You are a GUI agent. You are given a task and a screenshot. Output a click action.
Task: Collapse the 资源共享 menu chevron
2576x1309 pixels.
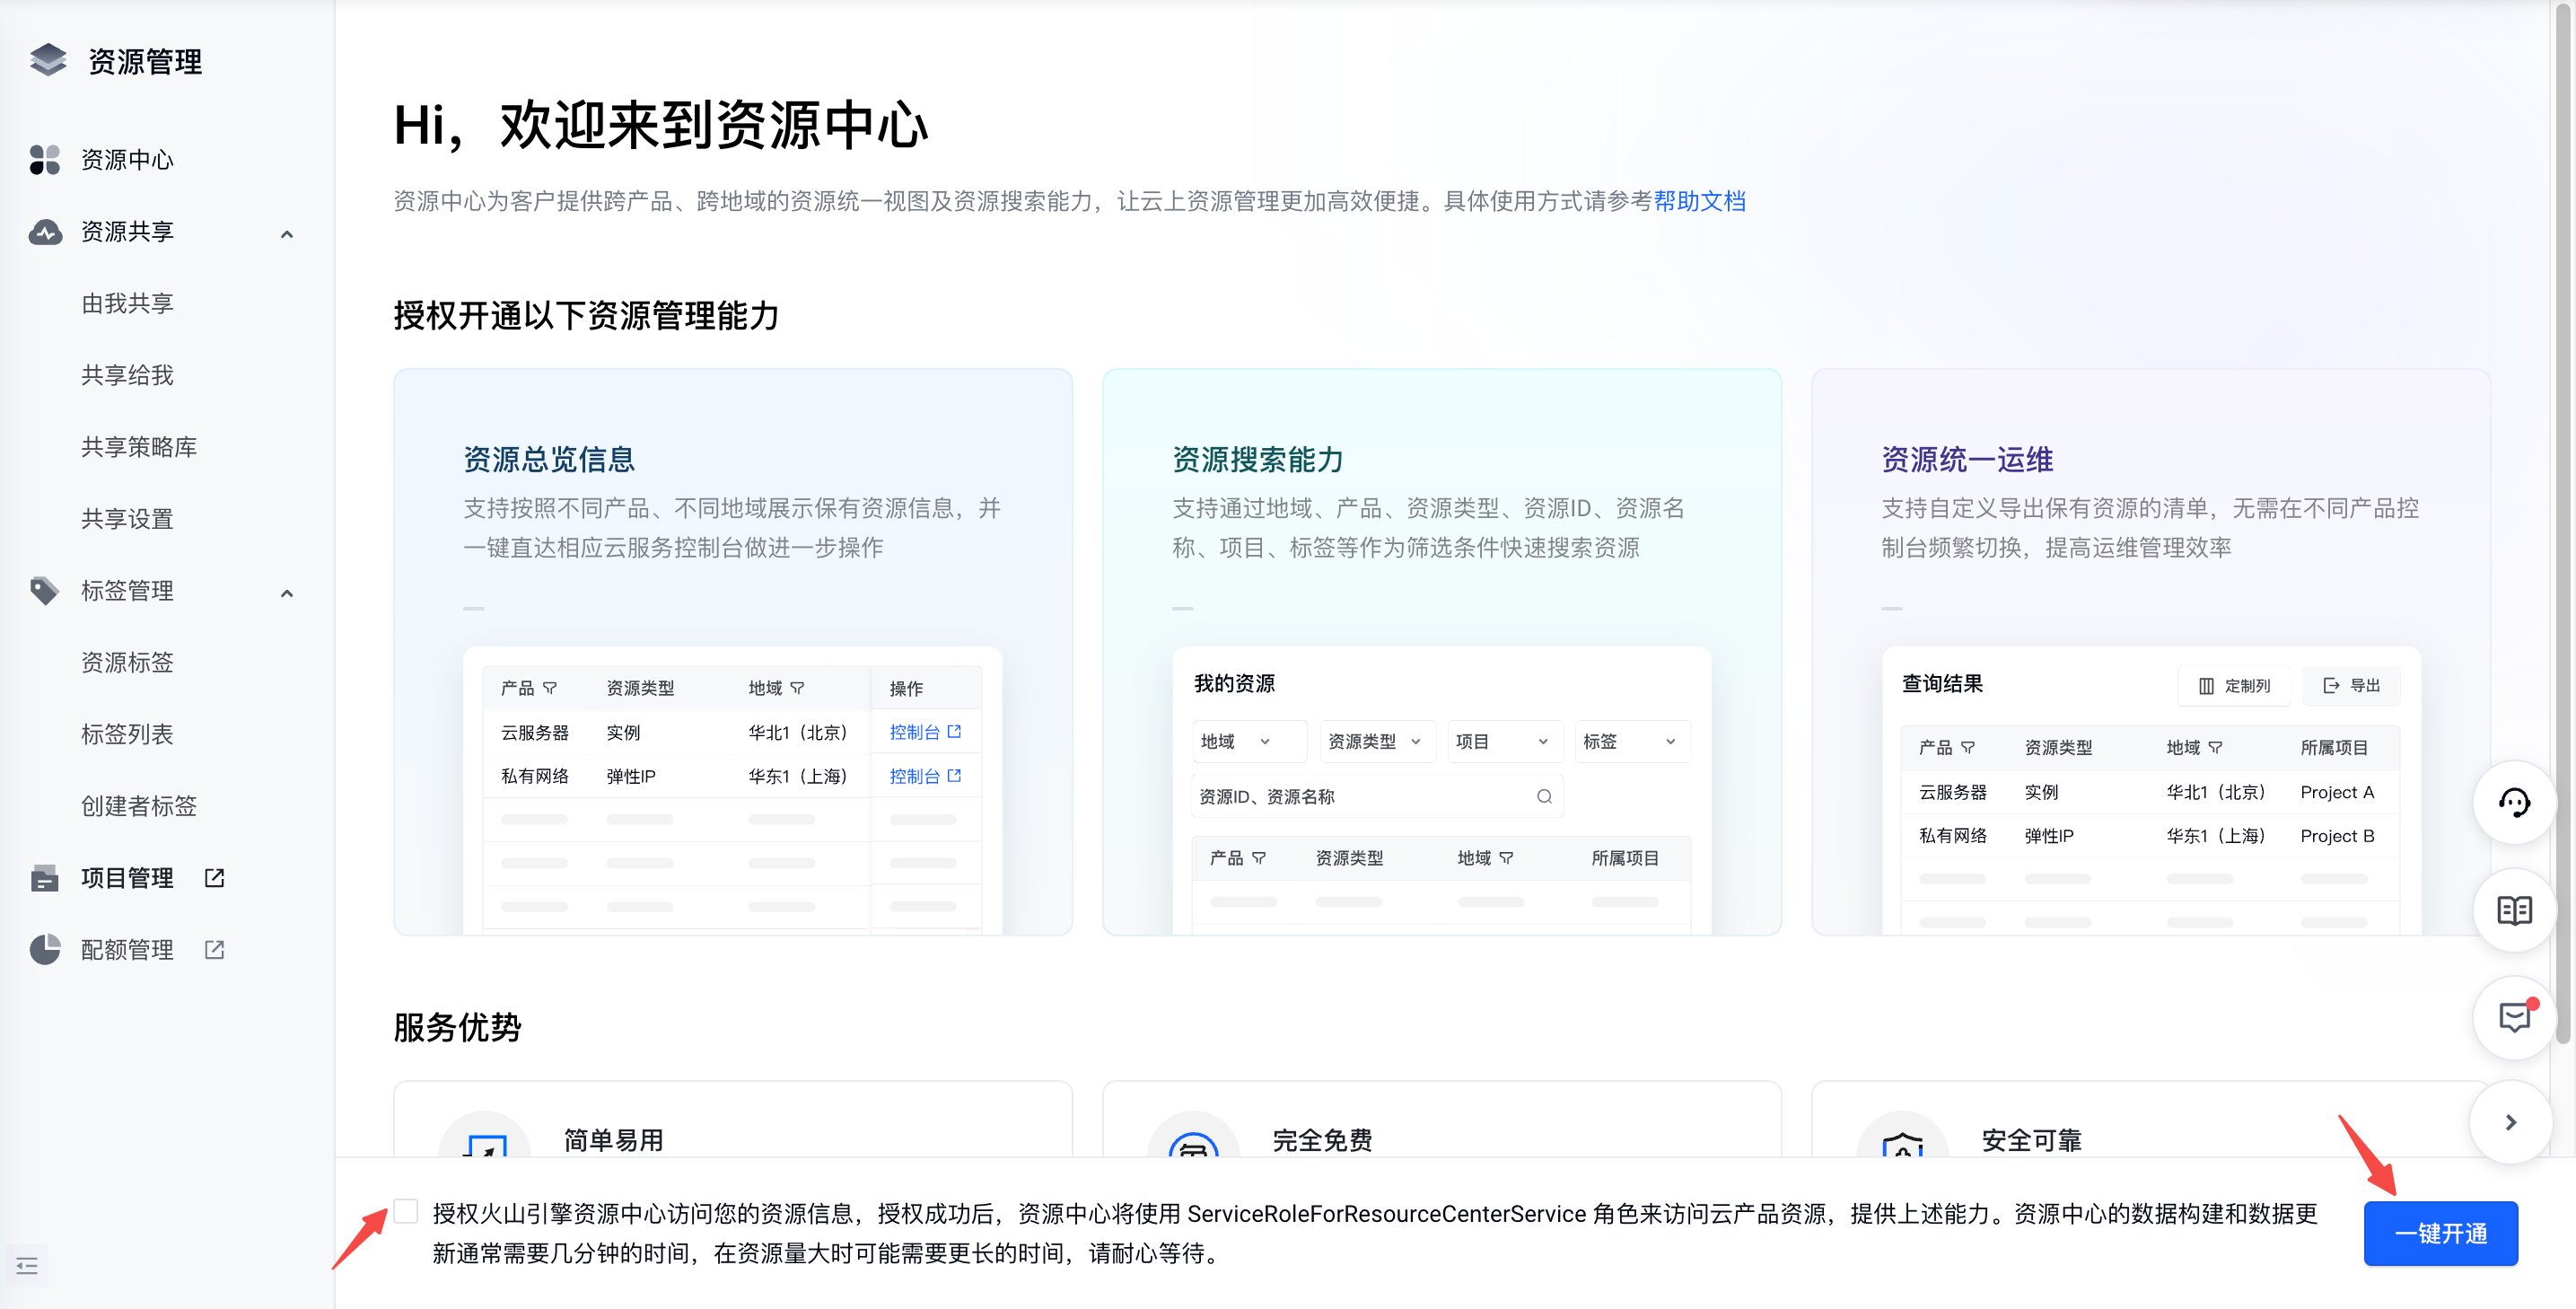(287, 233)
